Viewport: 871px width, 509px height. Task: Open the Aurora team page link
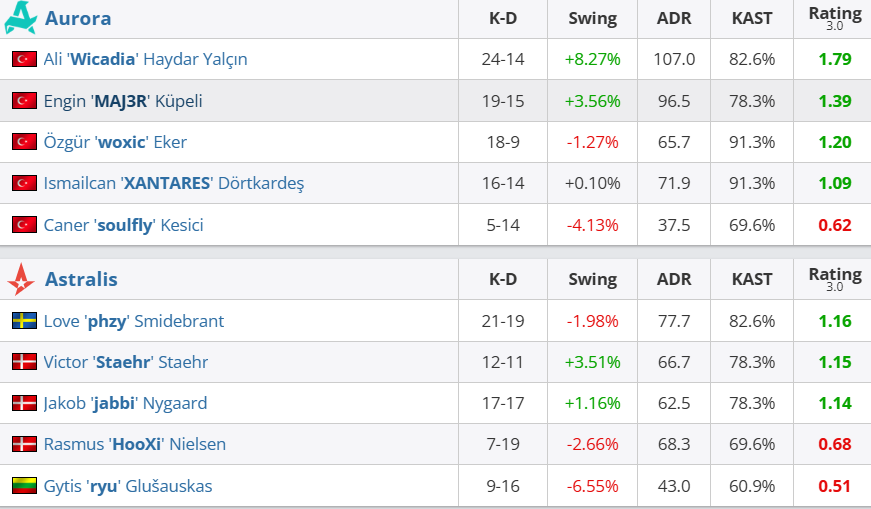pyautogui.click(x=78, y=18)
